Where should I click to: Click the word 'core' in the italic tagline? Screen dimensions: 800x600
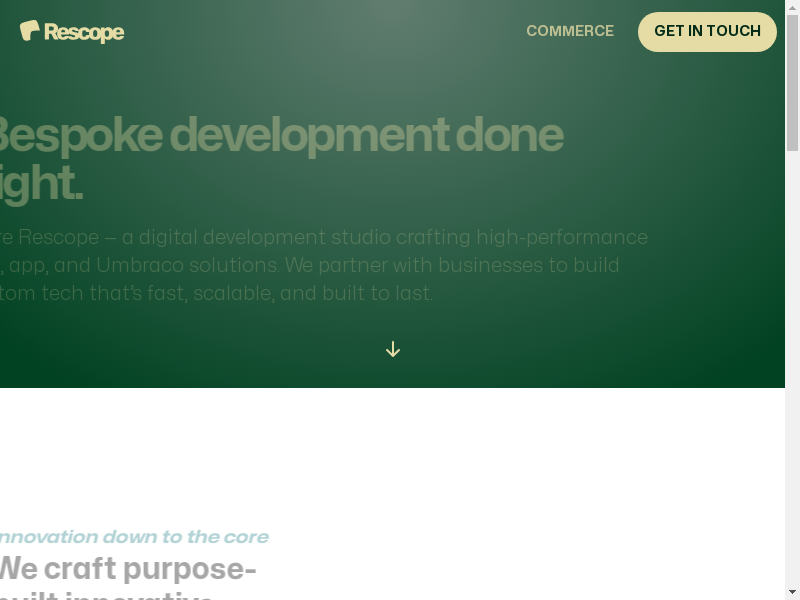pos(246,537)
